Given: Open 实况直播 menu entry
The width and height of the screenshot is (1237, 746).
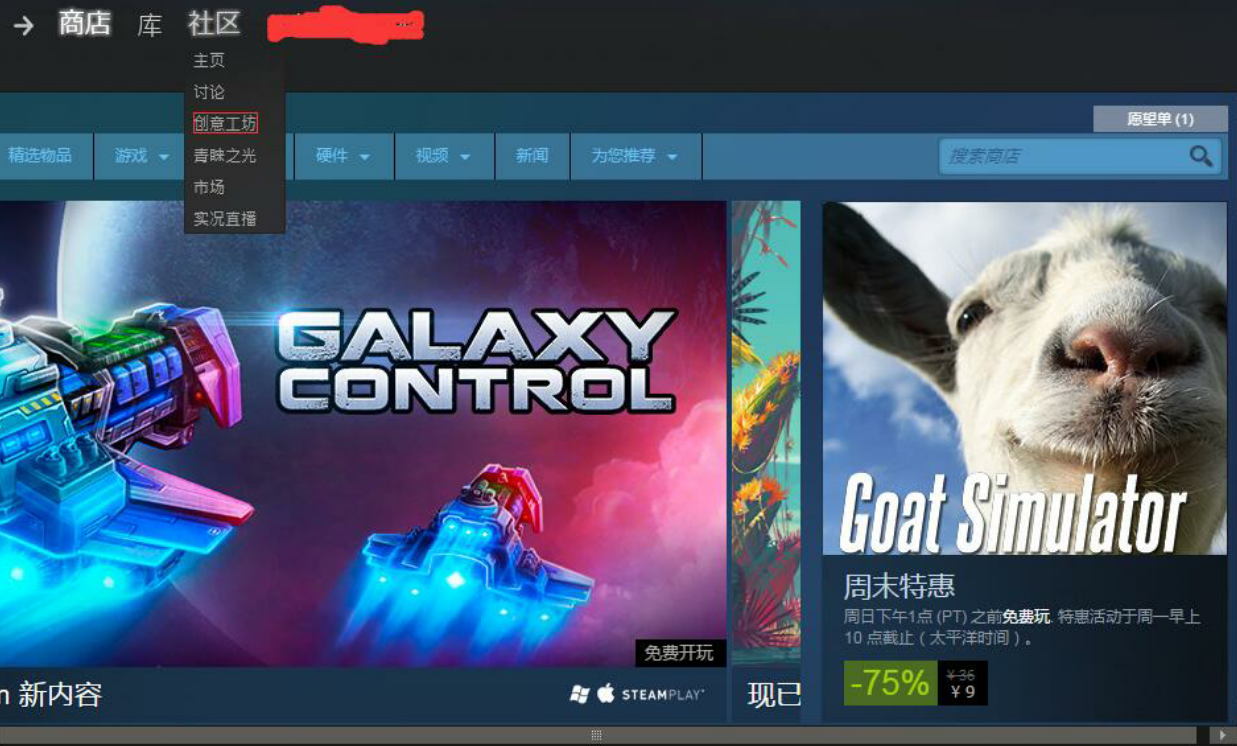Looking at the screenshot, I should [x=225, y=218].
